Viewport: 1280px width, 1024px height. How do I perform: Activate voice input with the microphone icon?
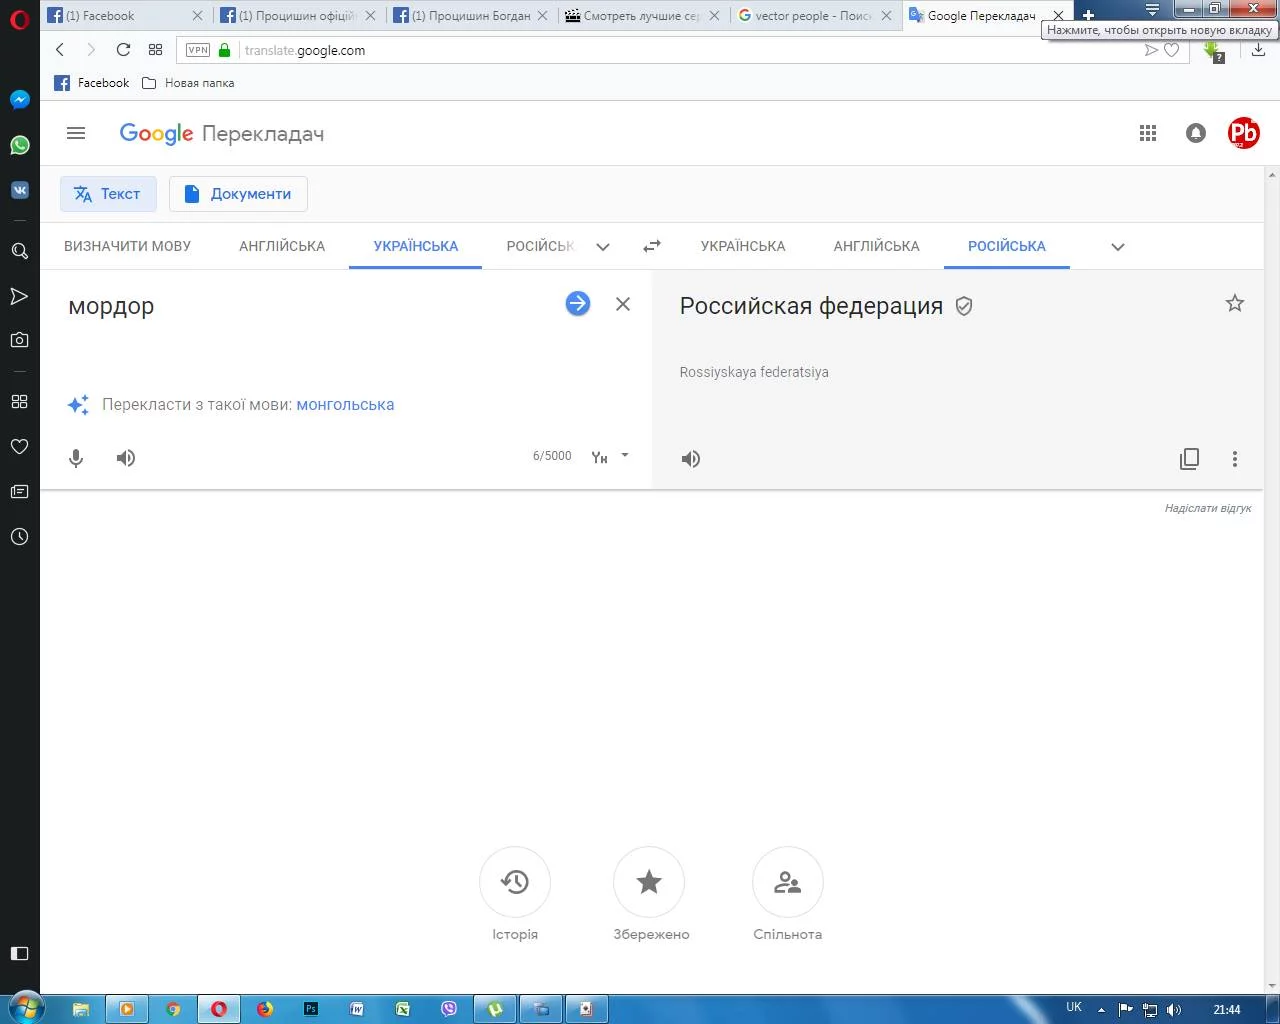pos(76,458)
